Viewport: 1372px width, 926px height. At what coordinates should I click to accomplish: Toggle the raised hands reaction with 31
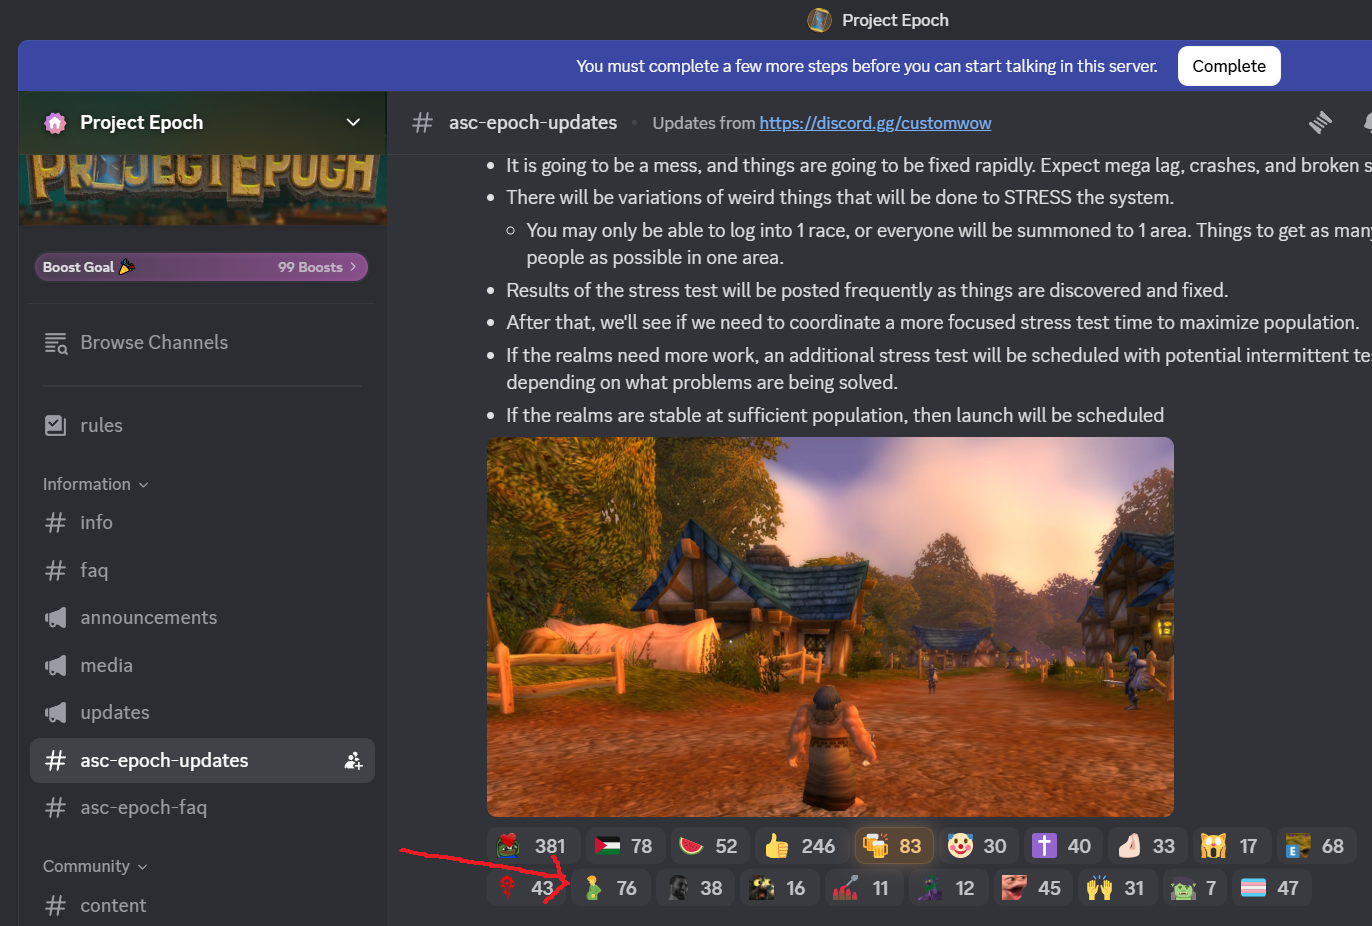pos(1118,888)
